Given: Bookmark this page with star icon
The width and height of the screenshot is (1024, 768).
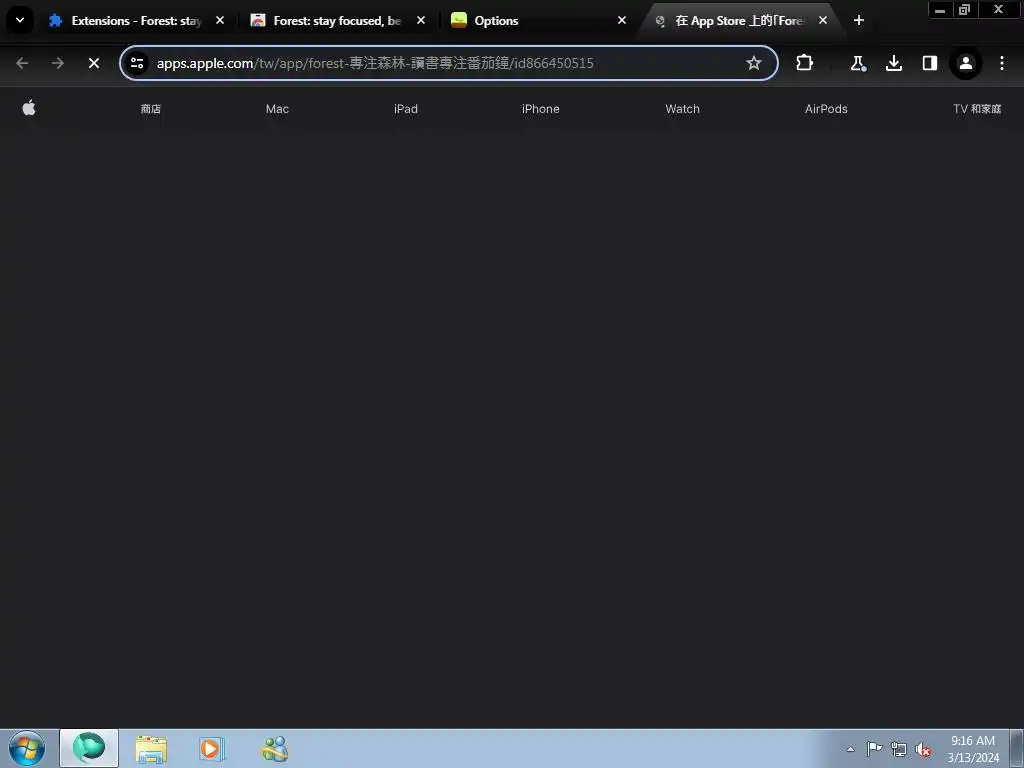Looking at the screenshot, I should tap(754, 63).
